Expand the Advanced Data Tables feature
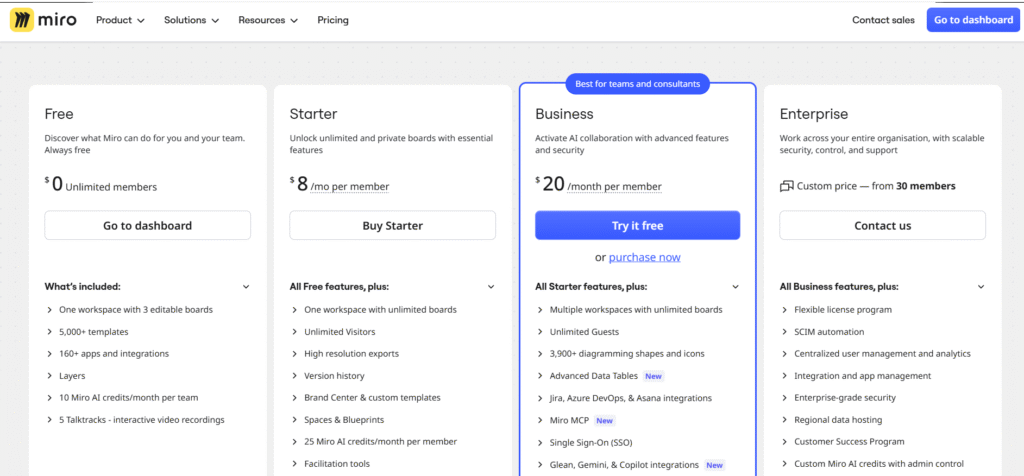The width and height of the screenshot is (1024, 476). [593, 376]
